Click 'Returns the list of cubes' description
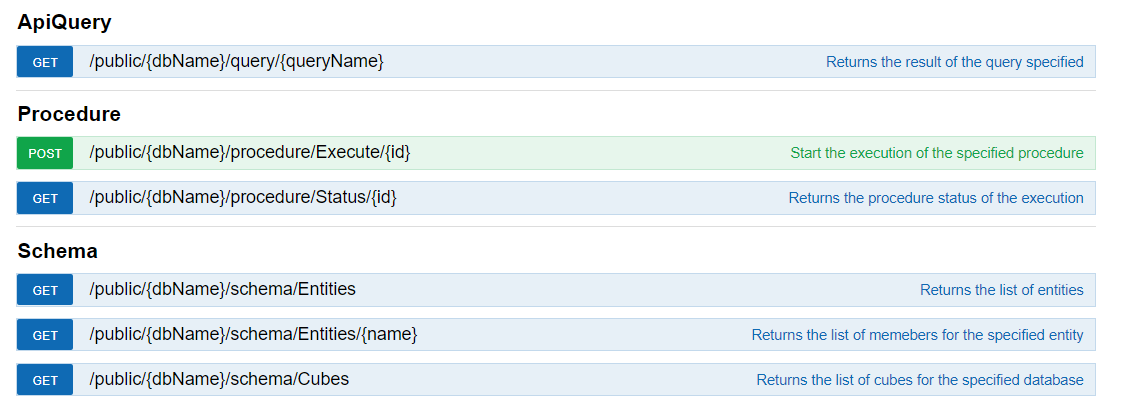This screenshot has height=416, width=1121. [x=920, y=380]
